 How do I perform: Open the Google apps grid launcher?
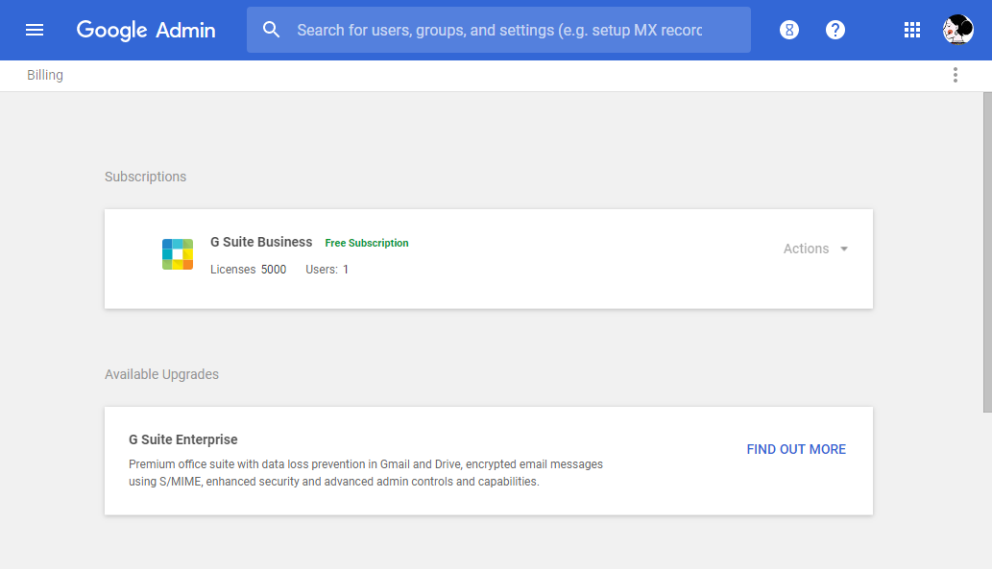click(x=912, y=30)
